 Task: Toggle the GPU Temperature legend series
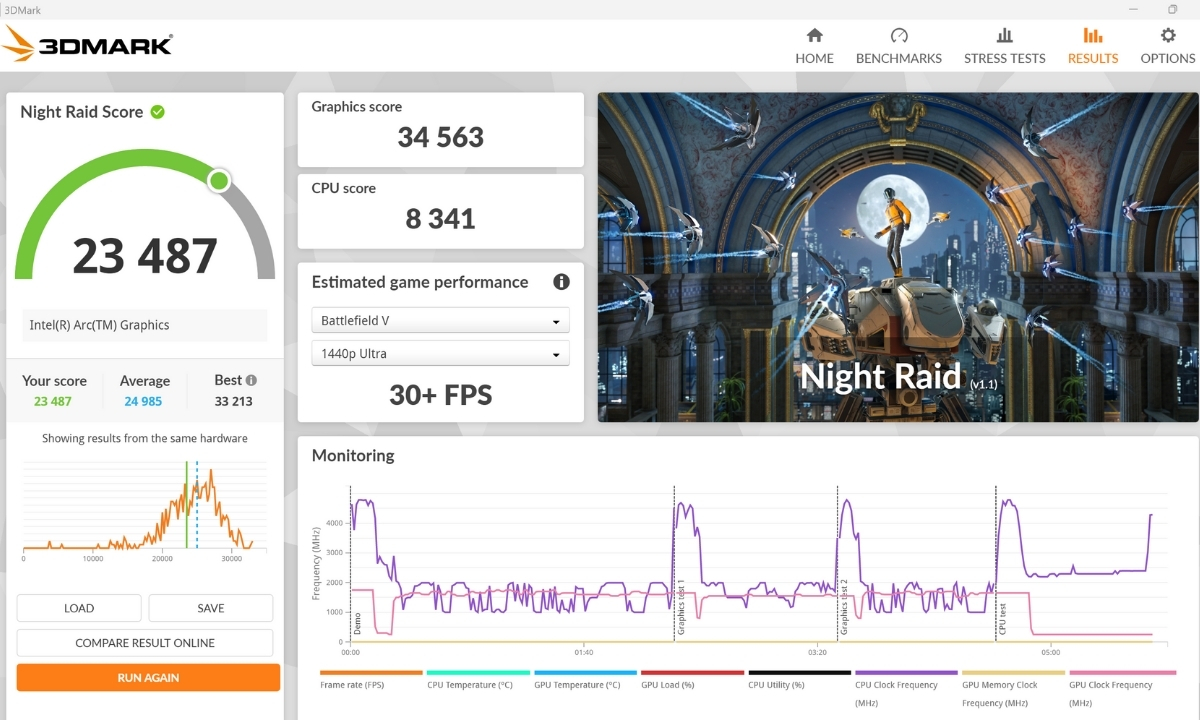tap(585, 680)
